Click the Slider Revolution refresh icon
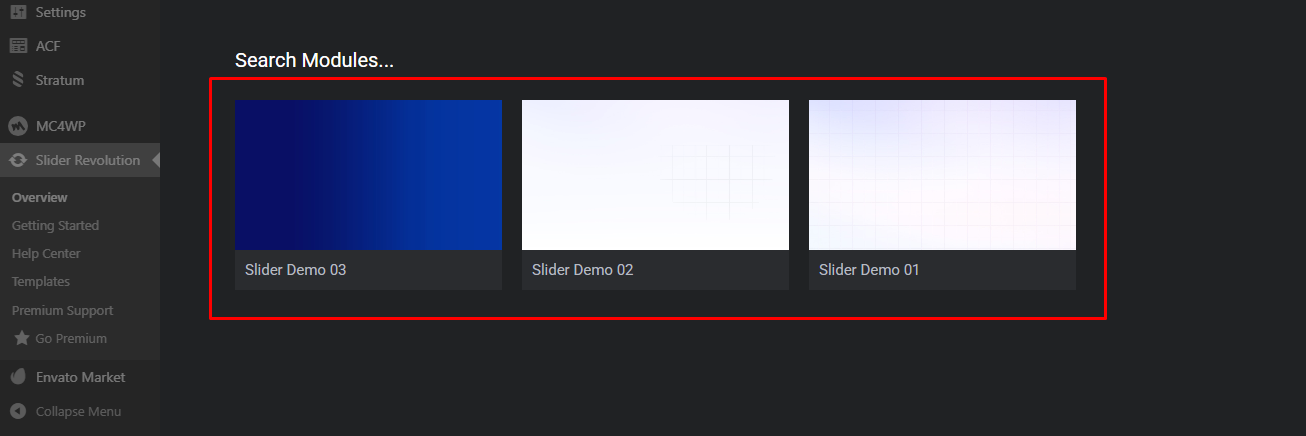The image size is (1306, 436). pyautogui.click(x=18, y=160)
